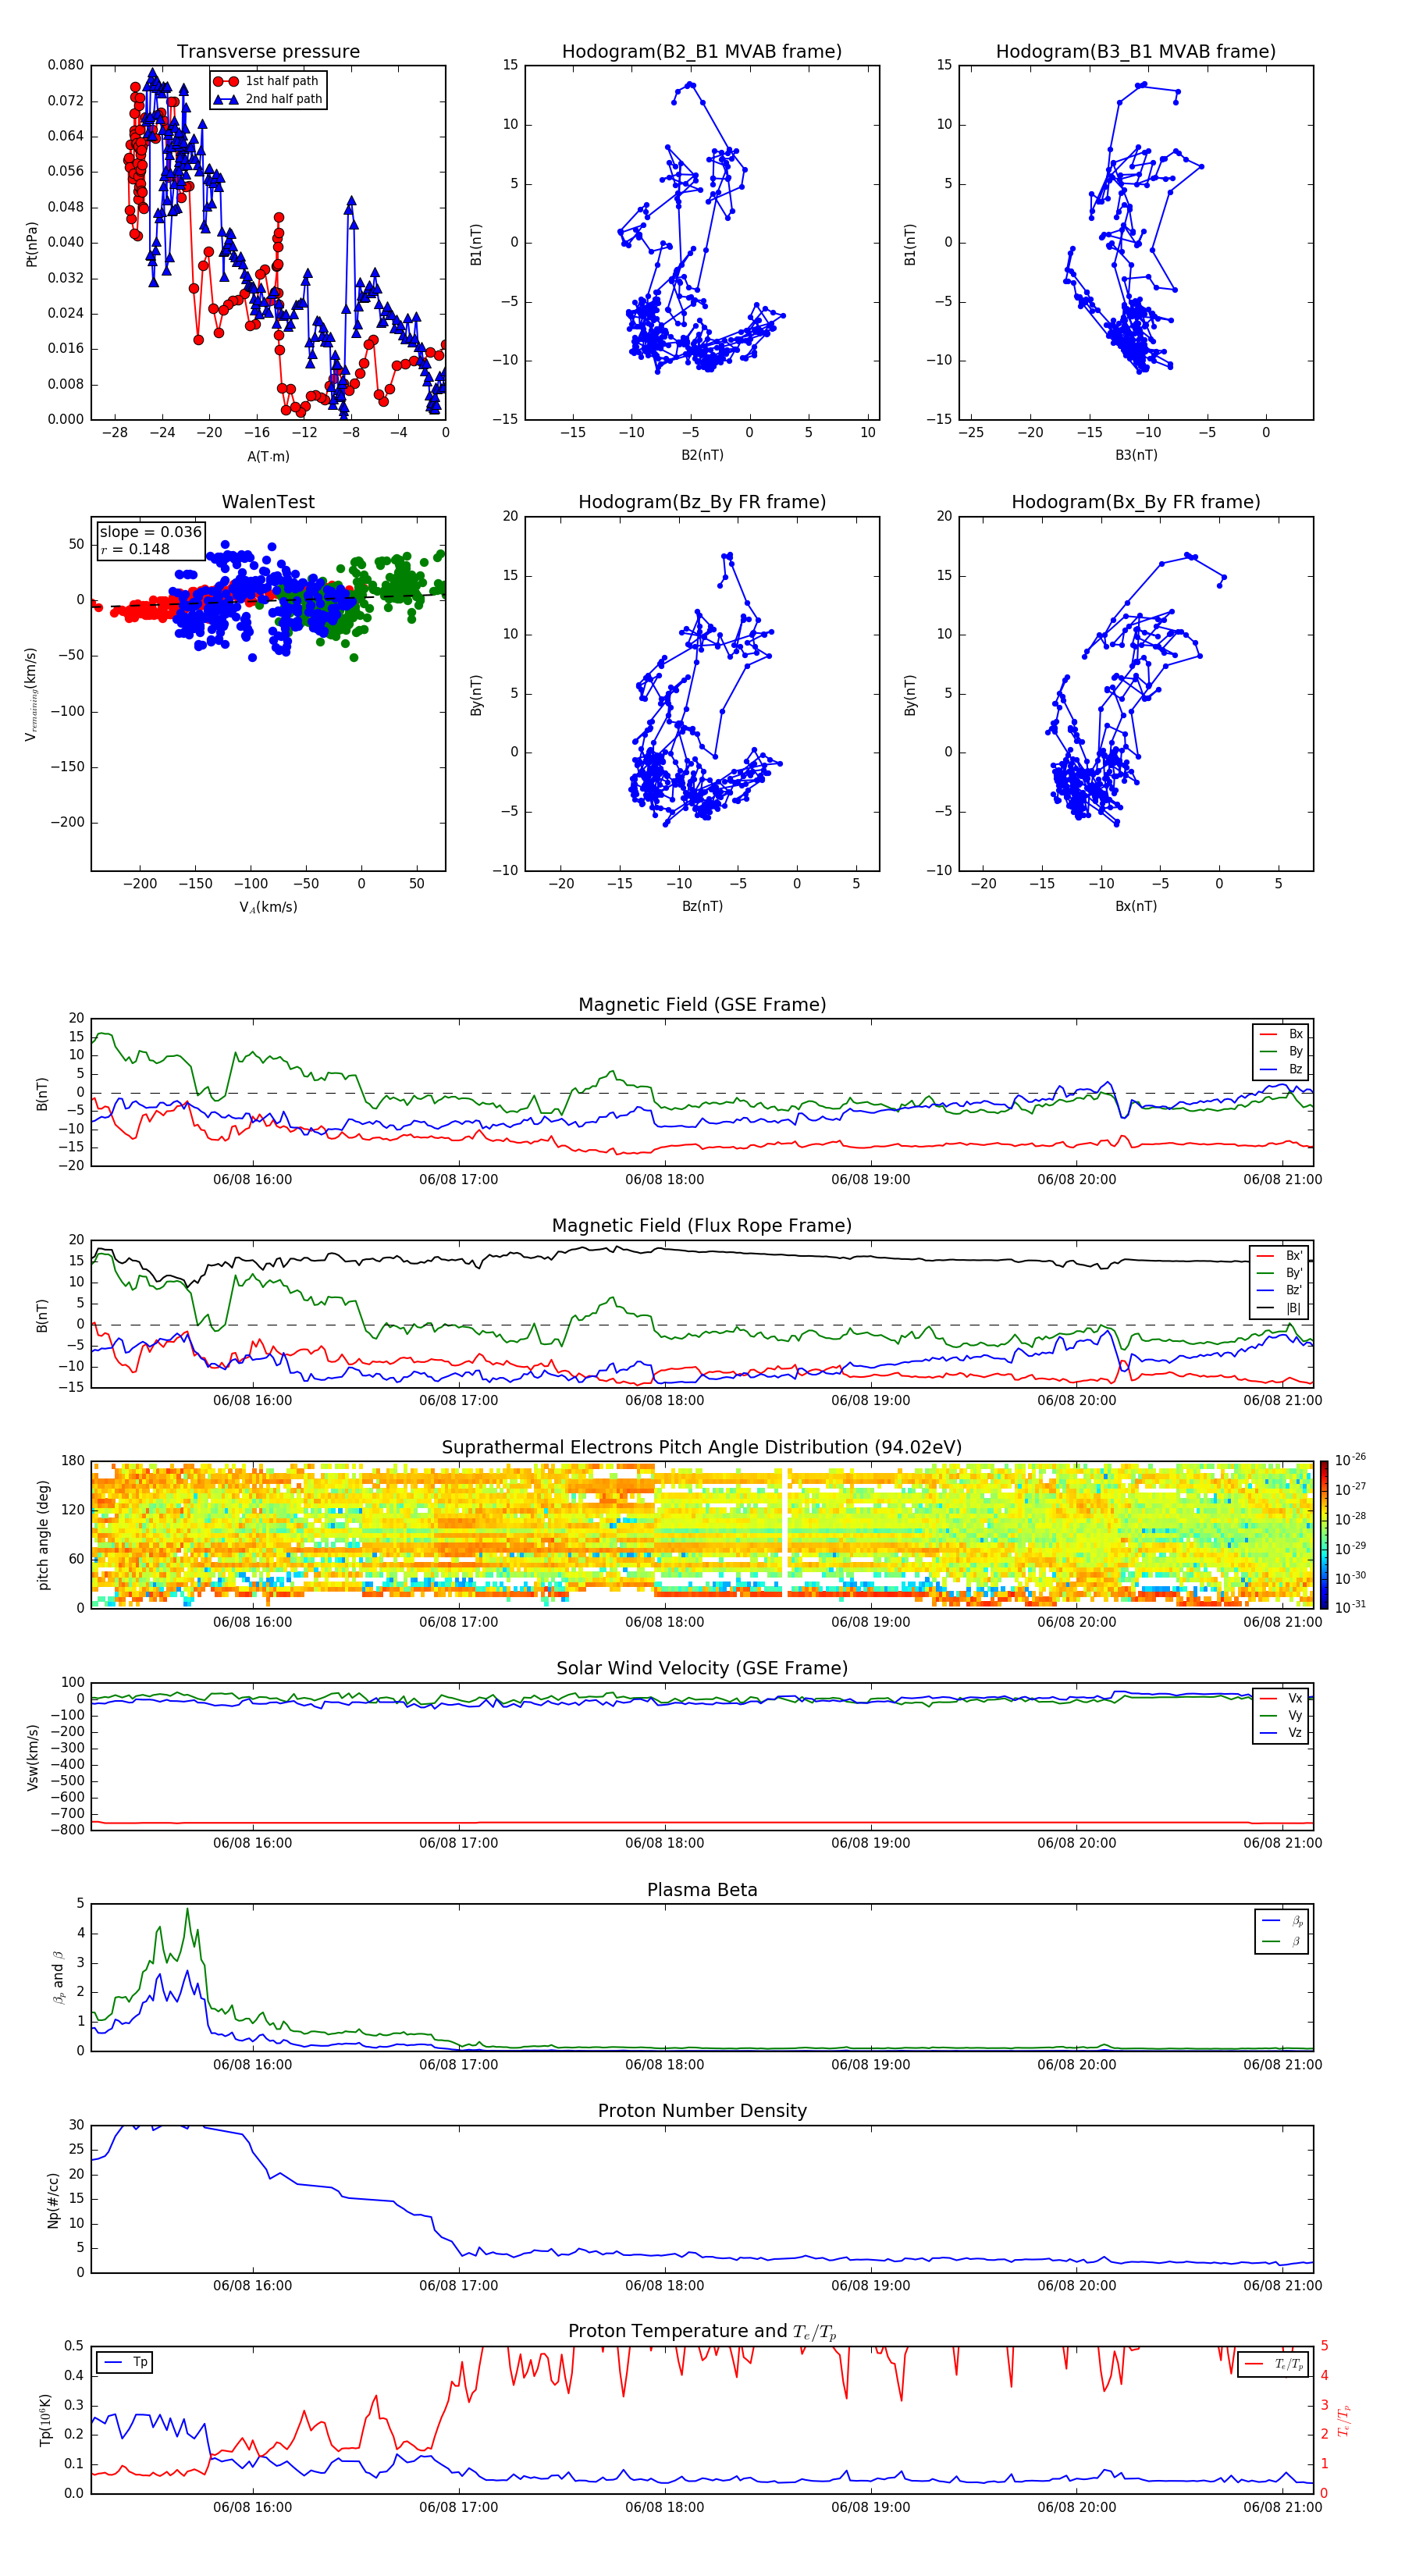Click the 'Hodogram(B2_B1 MVAB frame)' title

point(702,52)
